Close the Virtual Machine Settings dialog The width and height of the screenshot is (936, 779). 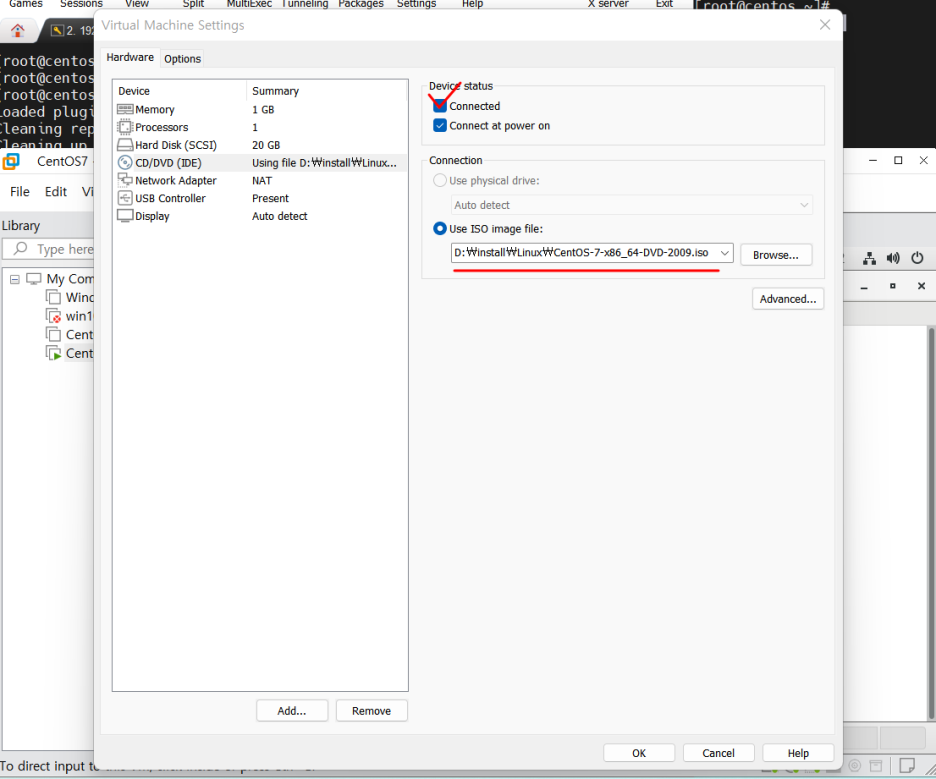click(x=825, y=24)
